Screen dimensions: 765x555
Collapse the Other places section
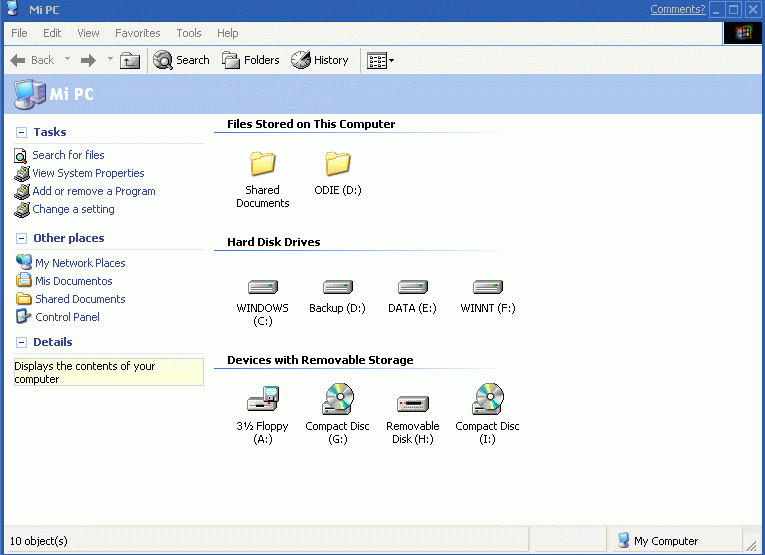[x=21, y=238]
